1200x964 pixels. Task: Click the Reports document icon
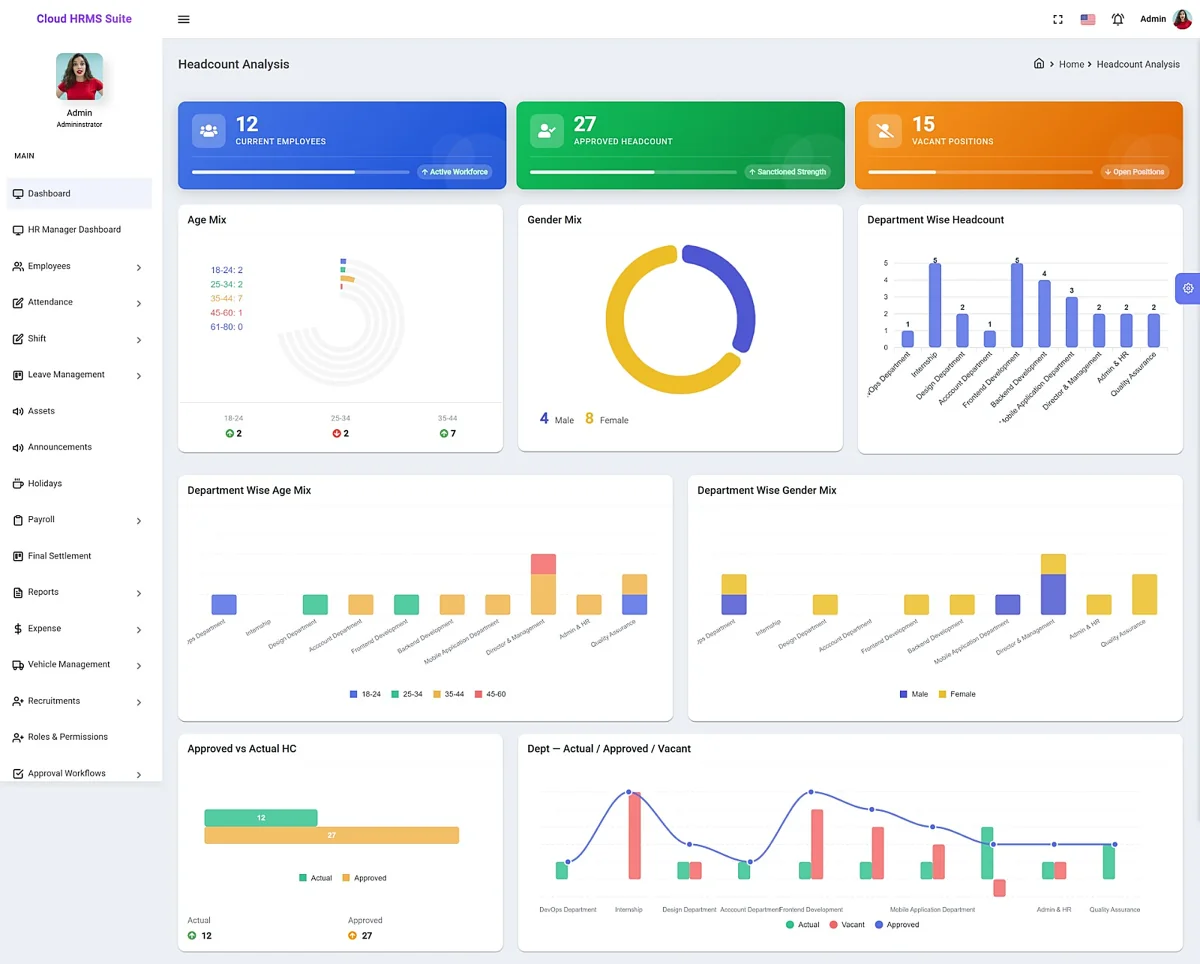click(18, 592)
